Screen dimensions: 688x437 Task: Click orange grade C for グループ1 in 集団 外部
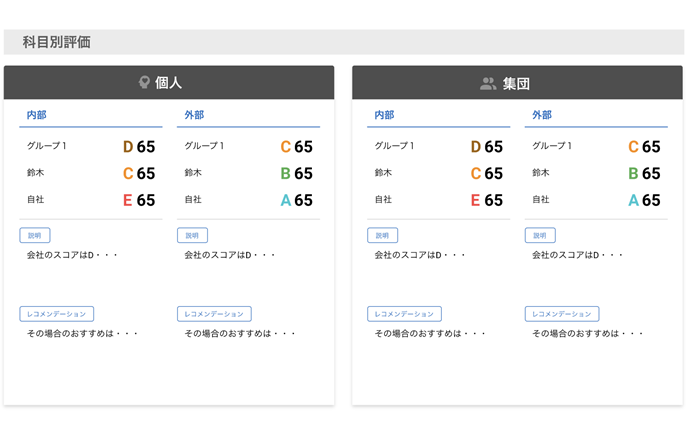633,147
